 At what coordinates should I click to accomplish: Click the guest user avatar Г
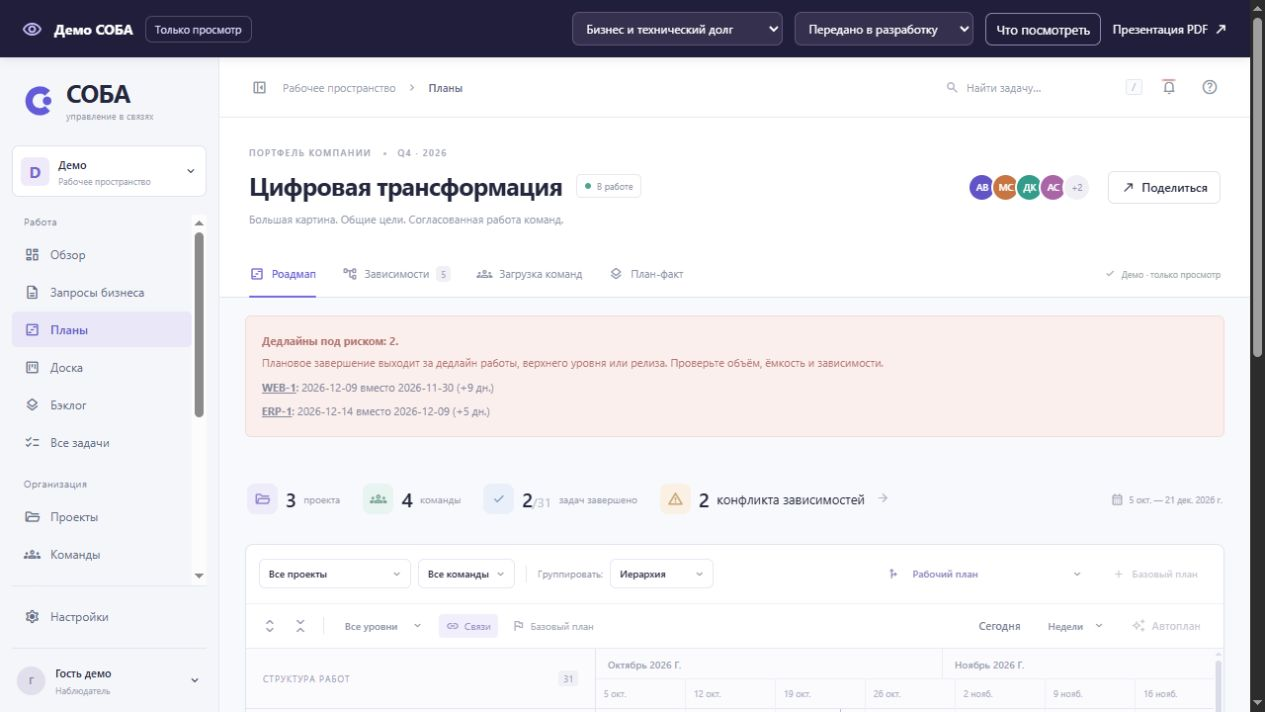(31, 681)
